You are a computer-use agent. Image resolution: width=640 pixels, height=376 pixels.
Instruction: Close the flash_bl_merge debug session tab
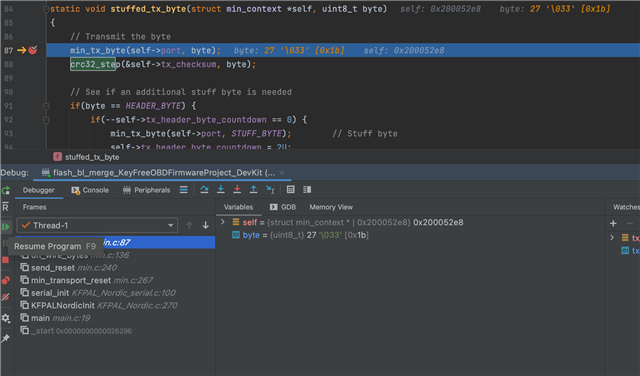point(282,173)
